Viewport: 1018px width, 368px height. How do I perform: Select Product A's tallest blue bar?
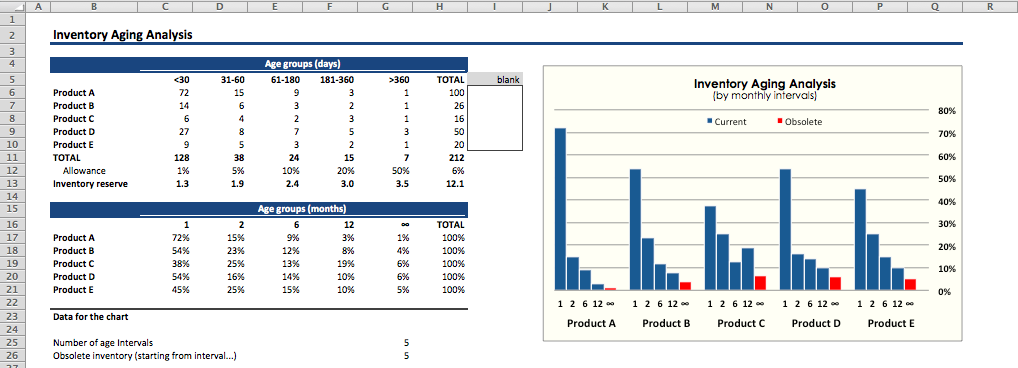point(560,209)
